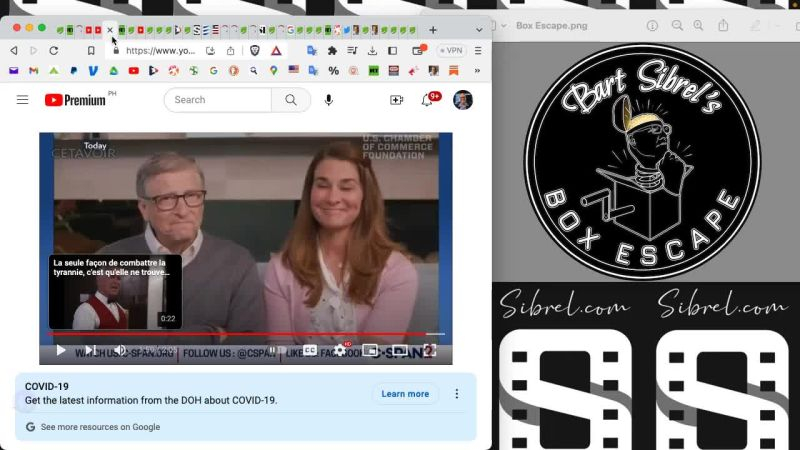Expand the COVID-19 panel three-dot options
Viewport: 800px width, 450px height.
pos(457,394)
